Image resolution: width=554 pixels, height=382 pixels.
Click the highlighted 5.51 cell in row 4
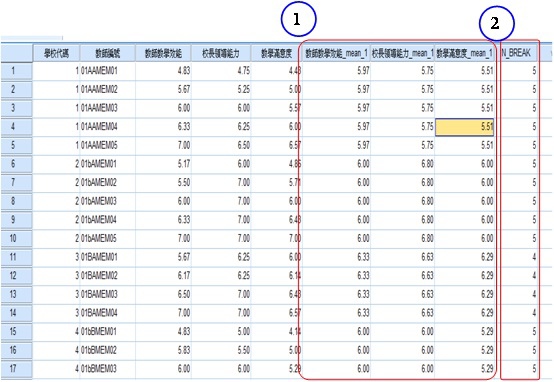point(464,127)
